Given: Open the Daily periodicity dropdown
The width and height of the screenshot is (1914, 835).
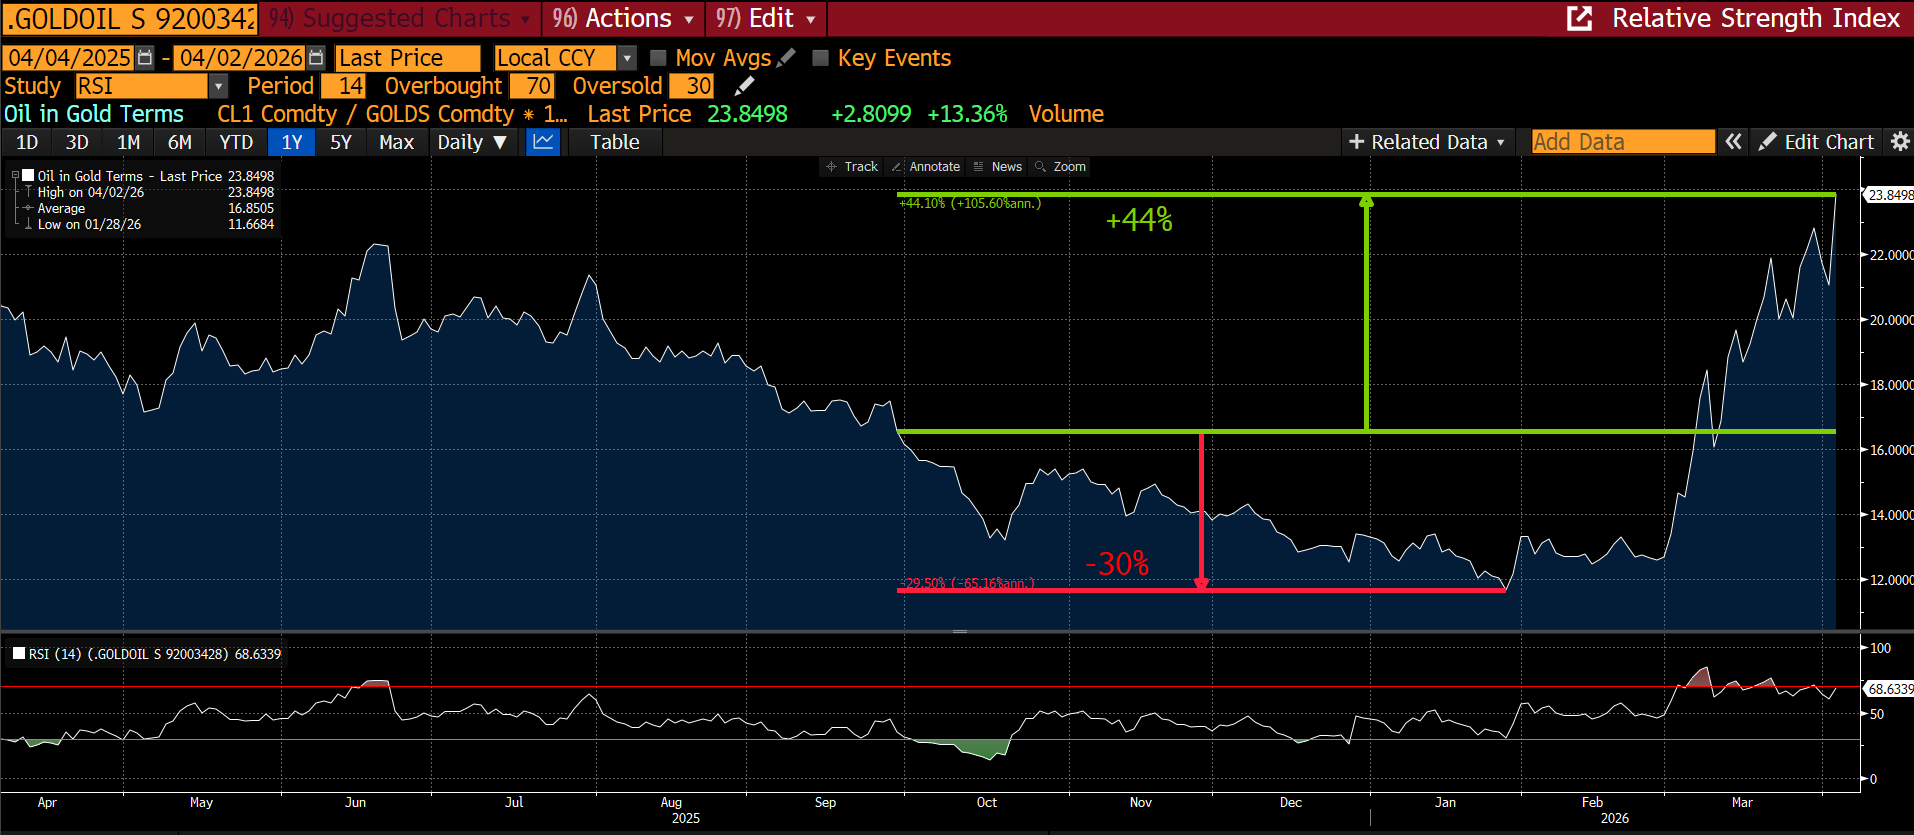Looking at the screenshot, I should click(x=472, y=142).
